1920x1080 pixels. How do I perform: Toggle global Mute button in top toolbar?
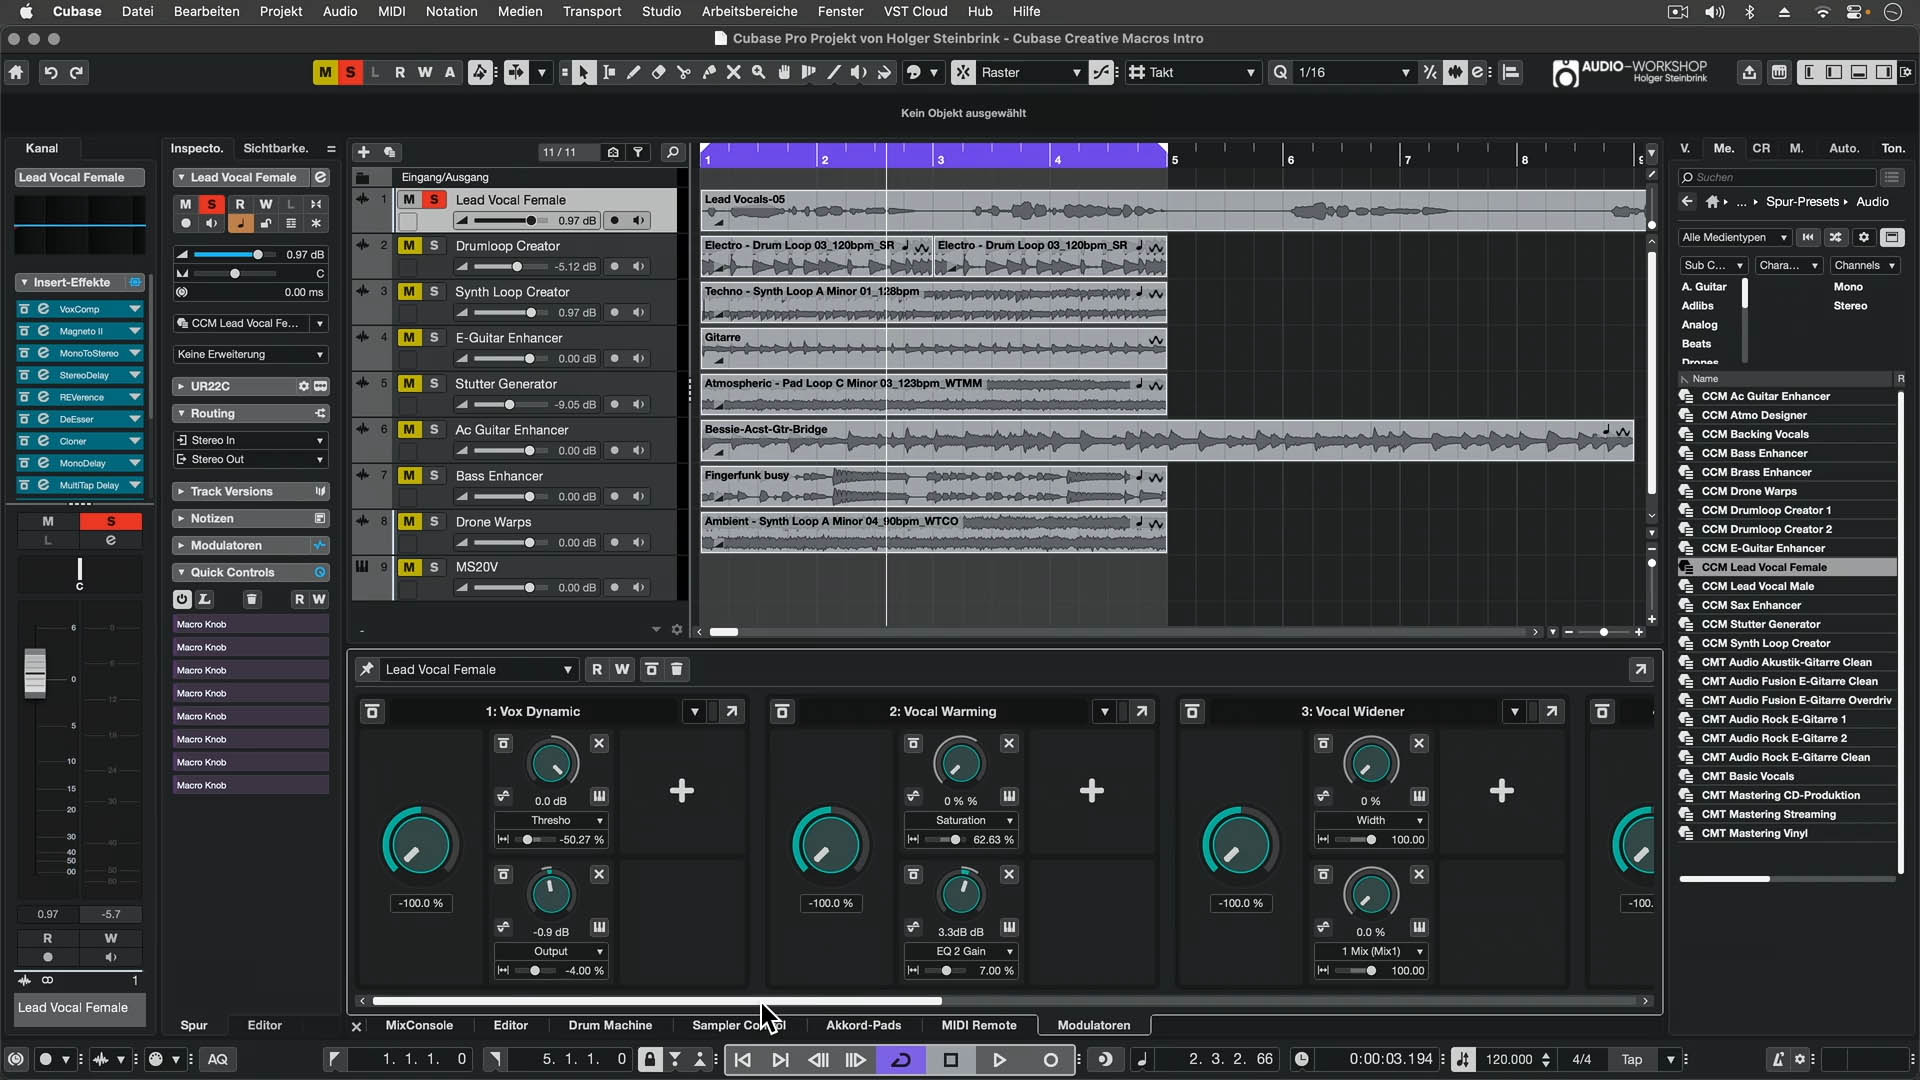(325, 72)
